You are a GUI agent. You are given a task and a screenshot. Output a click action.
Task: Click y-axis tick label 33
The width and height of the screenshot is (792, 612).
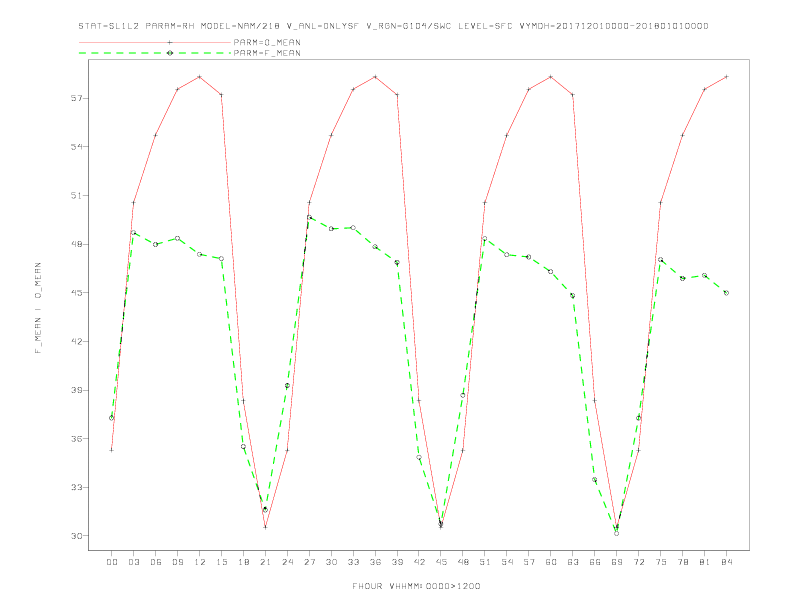coord(77,487)
